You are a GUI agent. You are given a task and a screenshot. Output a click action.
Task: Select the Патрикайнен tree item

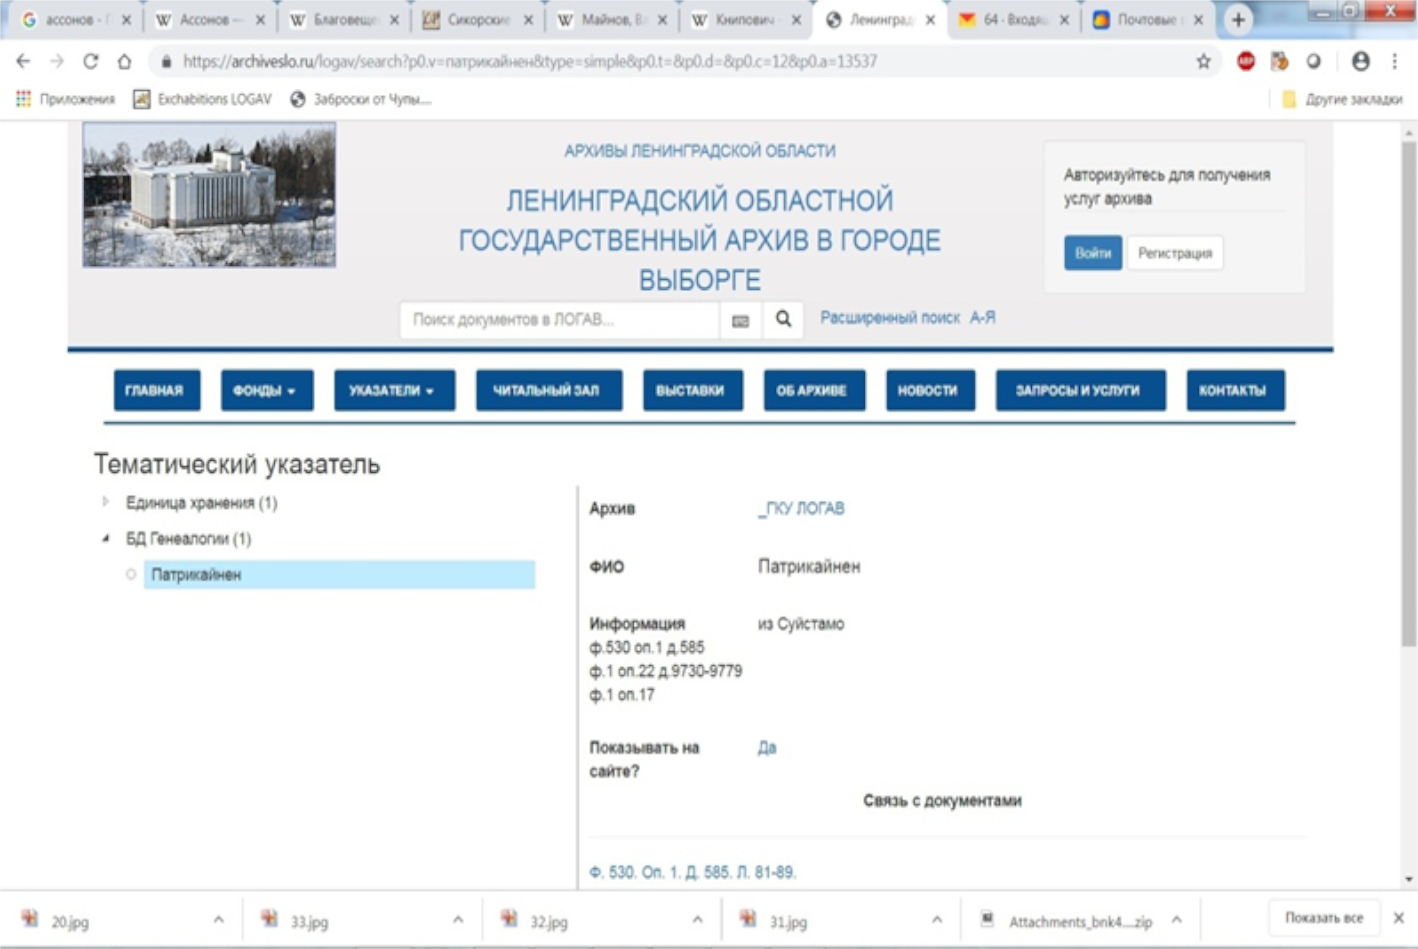[339, 574]
